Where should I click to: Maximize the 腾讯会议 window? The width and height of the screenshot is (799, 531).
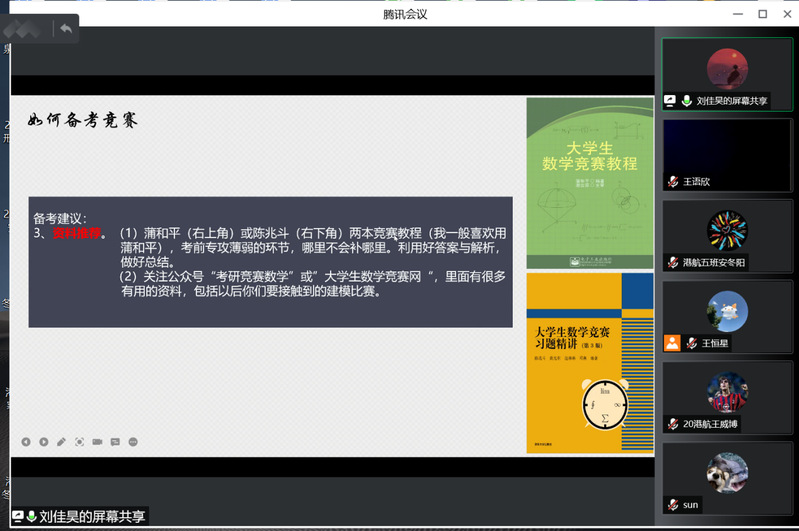[x=762, y=13]
